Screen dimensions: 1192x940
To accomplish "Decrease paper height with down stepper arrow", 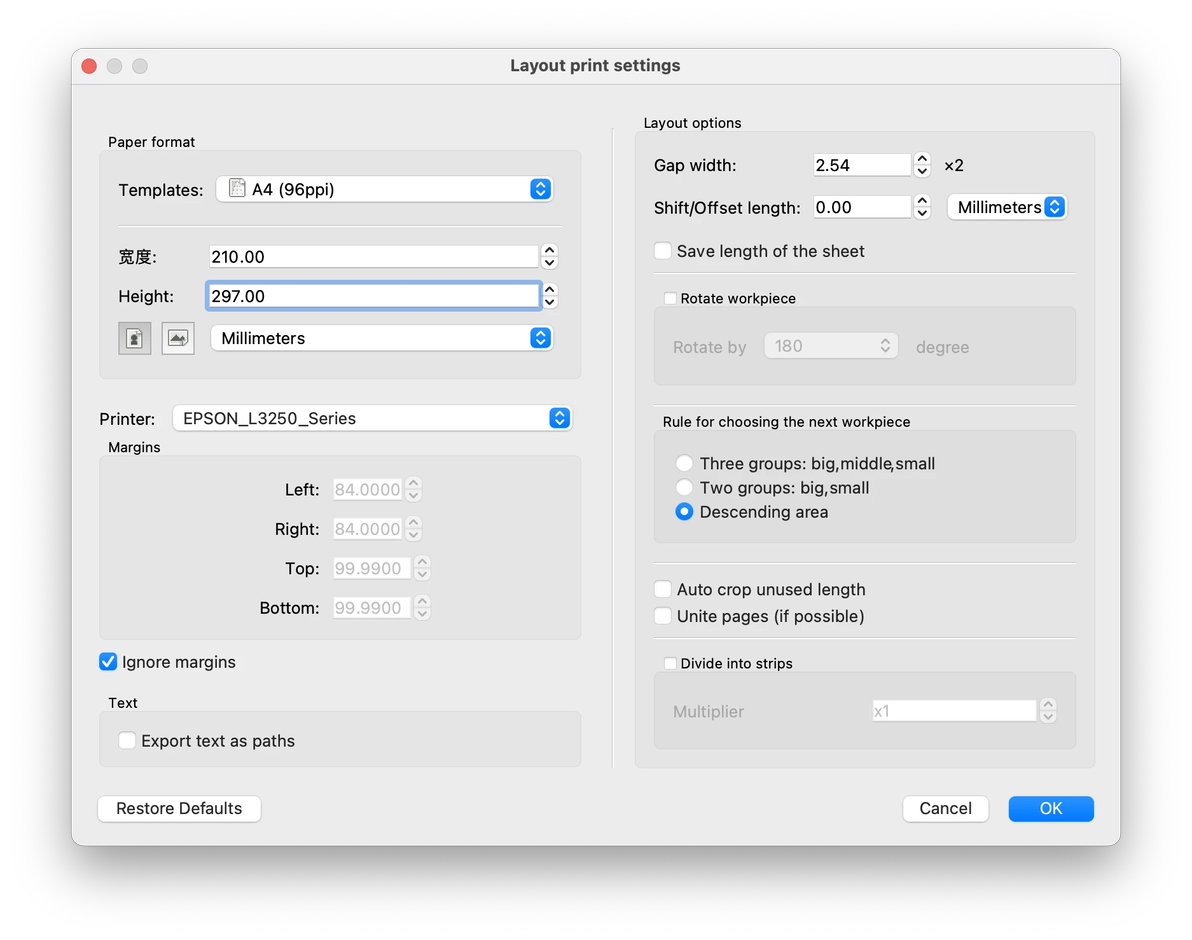I will pos(549,302).
